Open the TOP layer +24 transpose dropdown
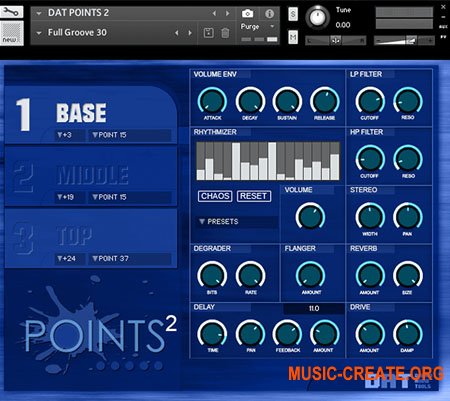 coord(69,259)
